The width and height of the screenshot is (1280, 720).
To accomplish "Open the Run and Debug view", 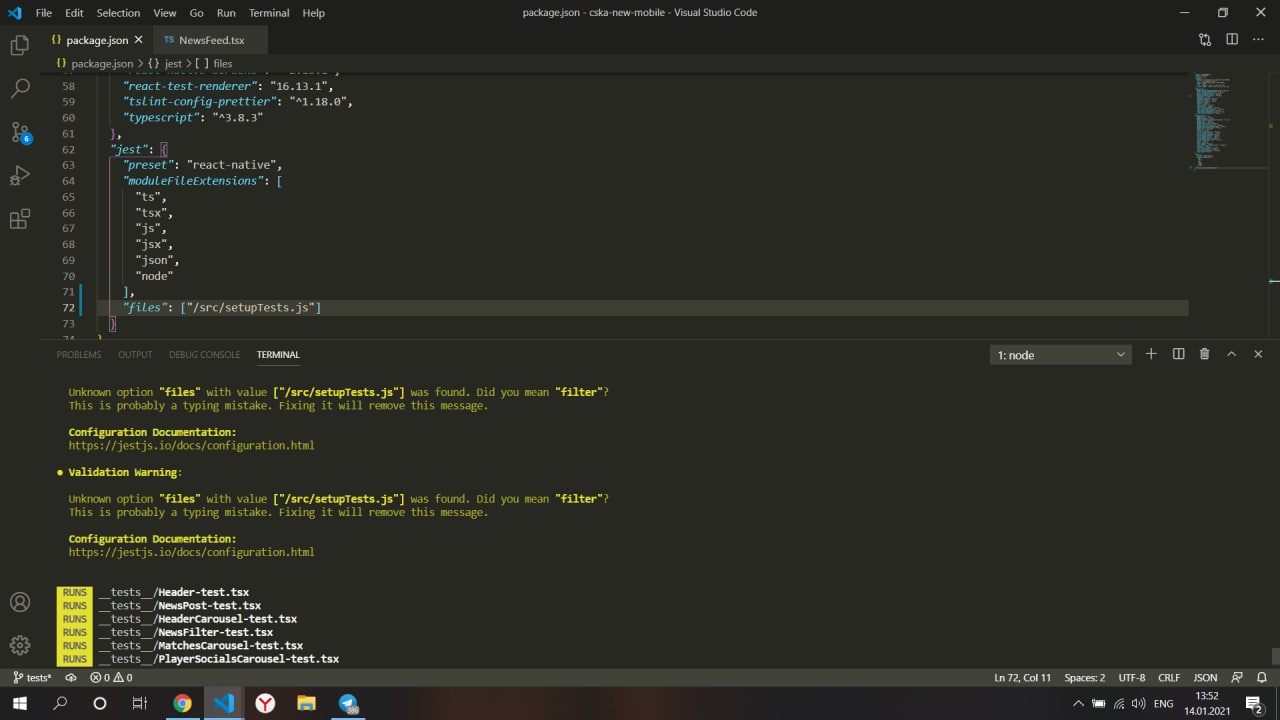I will pos(19,176).
